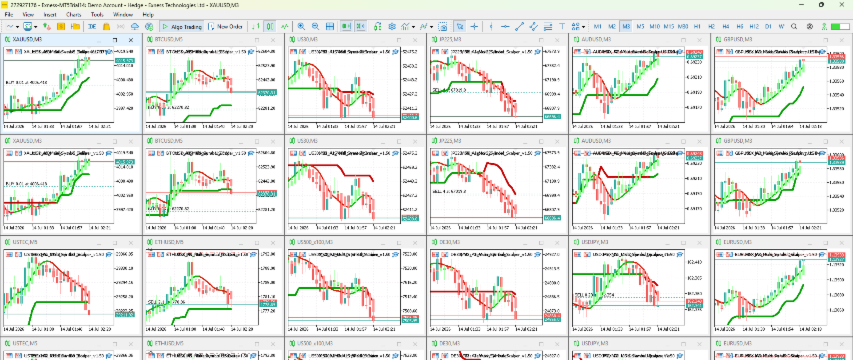
Task: Zoom in on the chart
Action: (x=301, y=26)
